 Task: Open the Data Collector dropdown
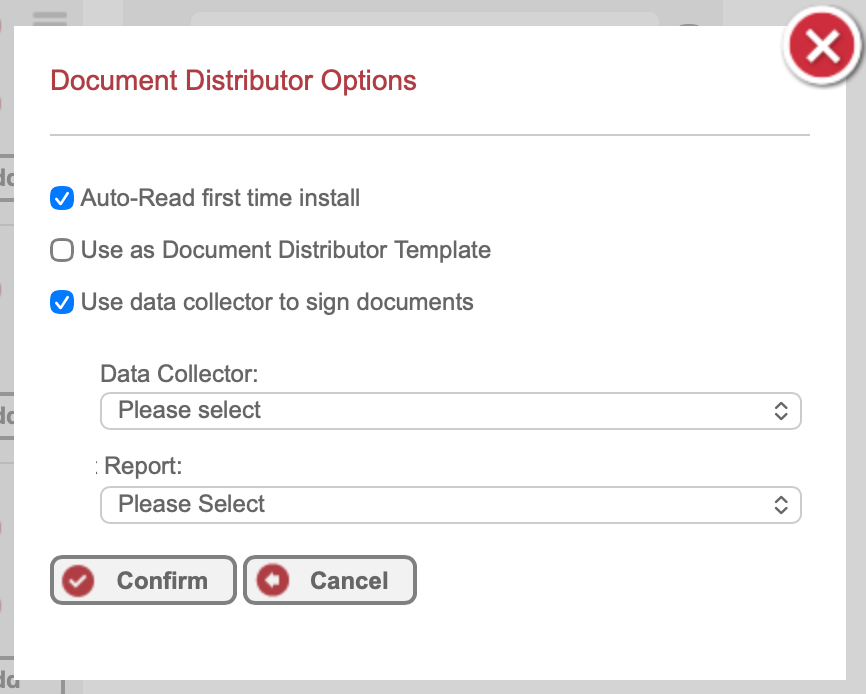(450, 411)
